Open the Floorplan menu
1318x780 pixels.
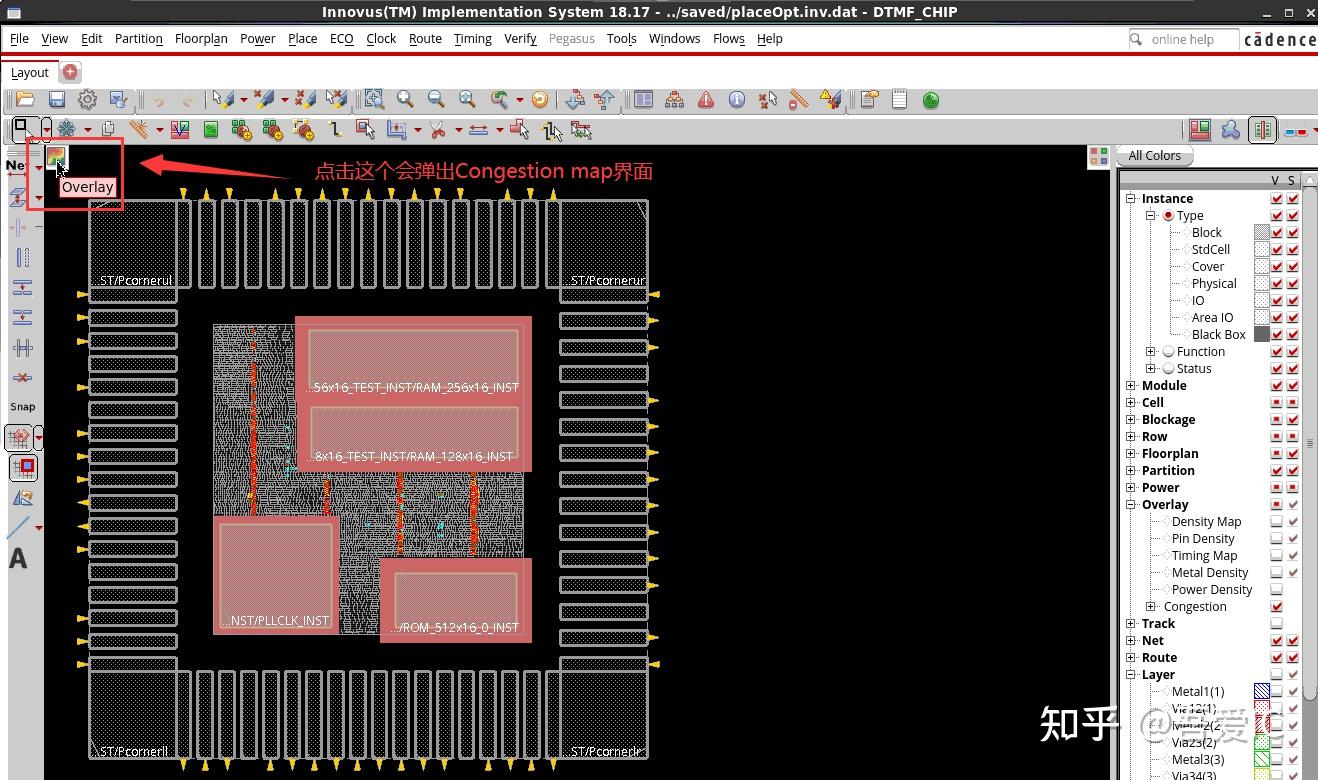point(201,39)
